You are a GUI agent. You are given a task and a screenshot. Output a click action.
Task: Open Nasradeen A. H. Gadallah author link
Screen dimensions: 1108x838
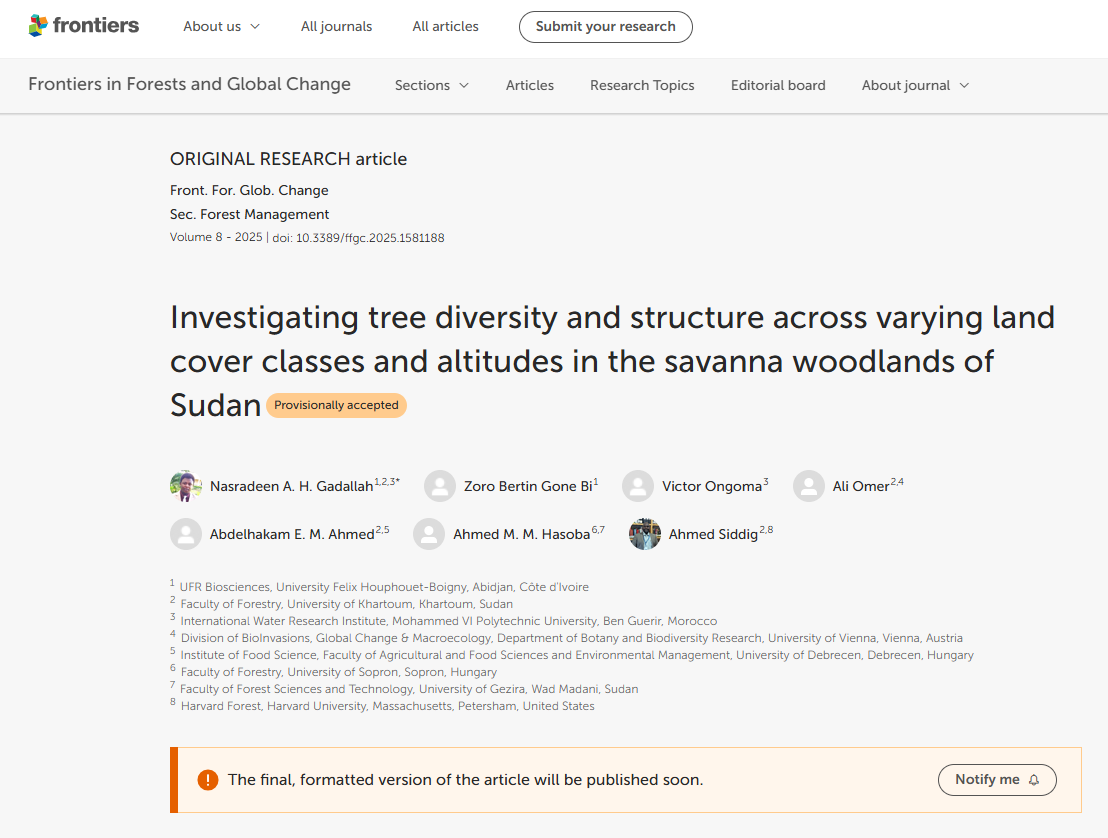tap(291, 486)
